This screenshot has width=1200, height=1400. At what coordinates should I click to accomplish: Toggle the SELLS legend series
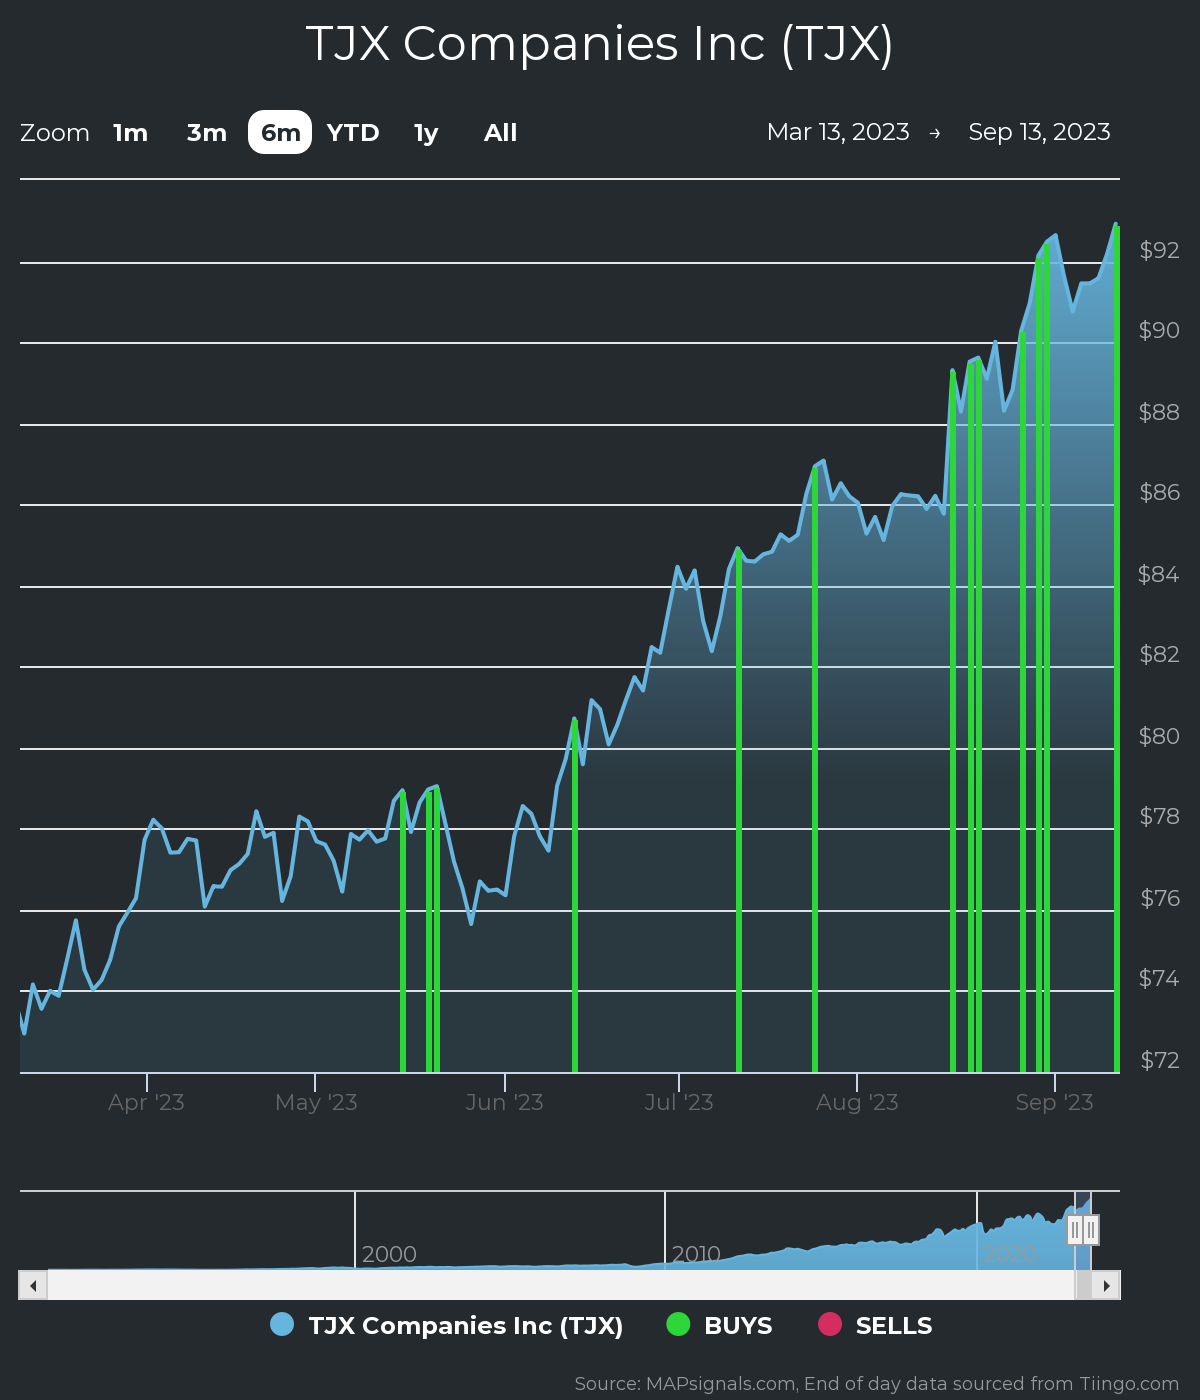876,1325
